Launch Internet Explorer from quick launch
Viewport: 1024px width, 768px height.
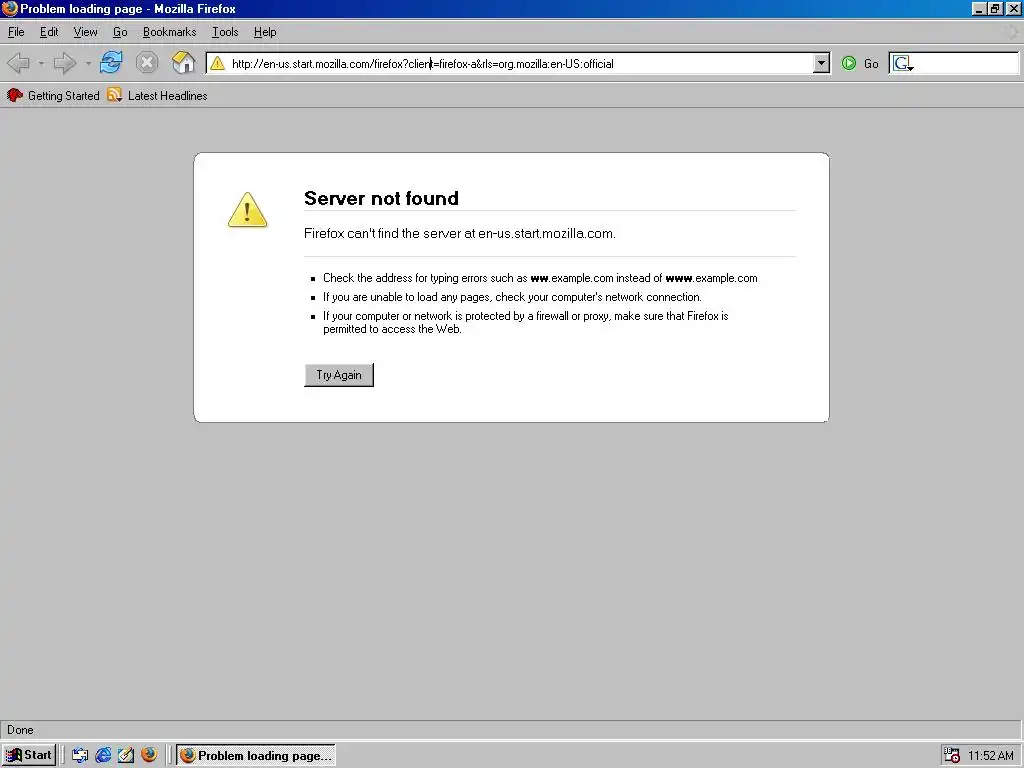click(103, 755)
